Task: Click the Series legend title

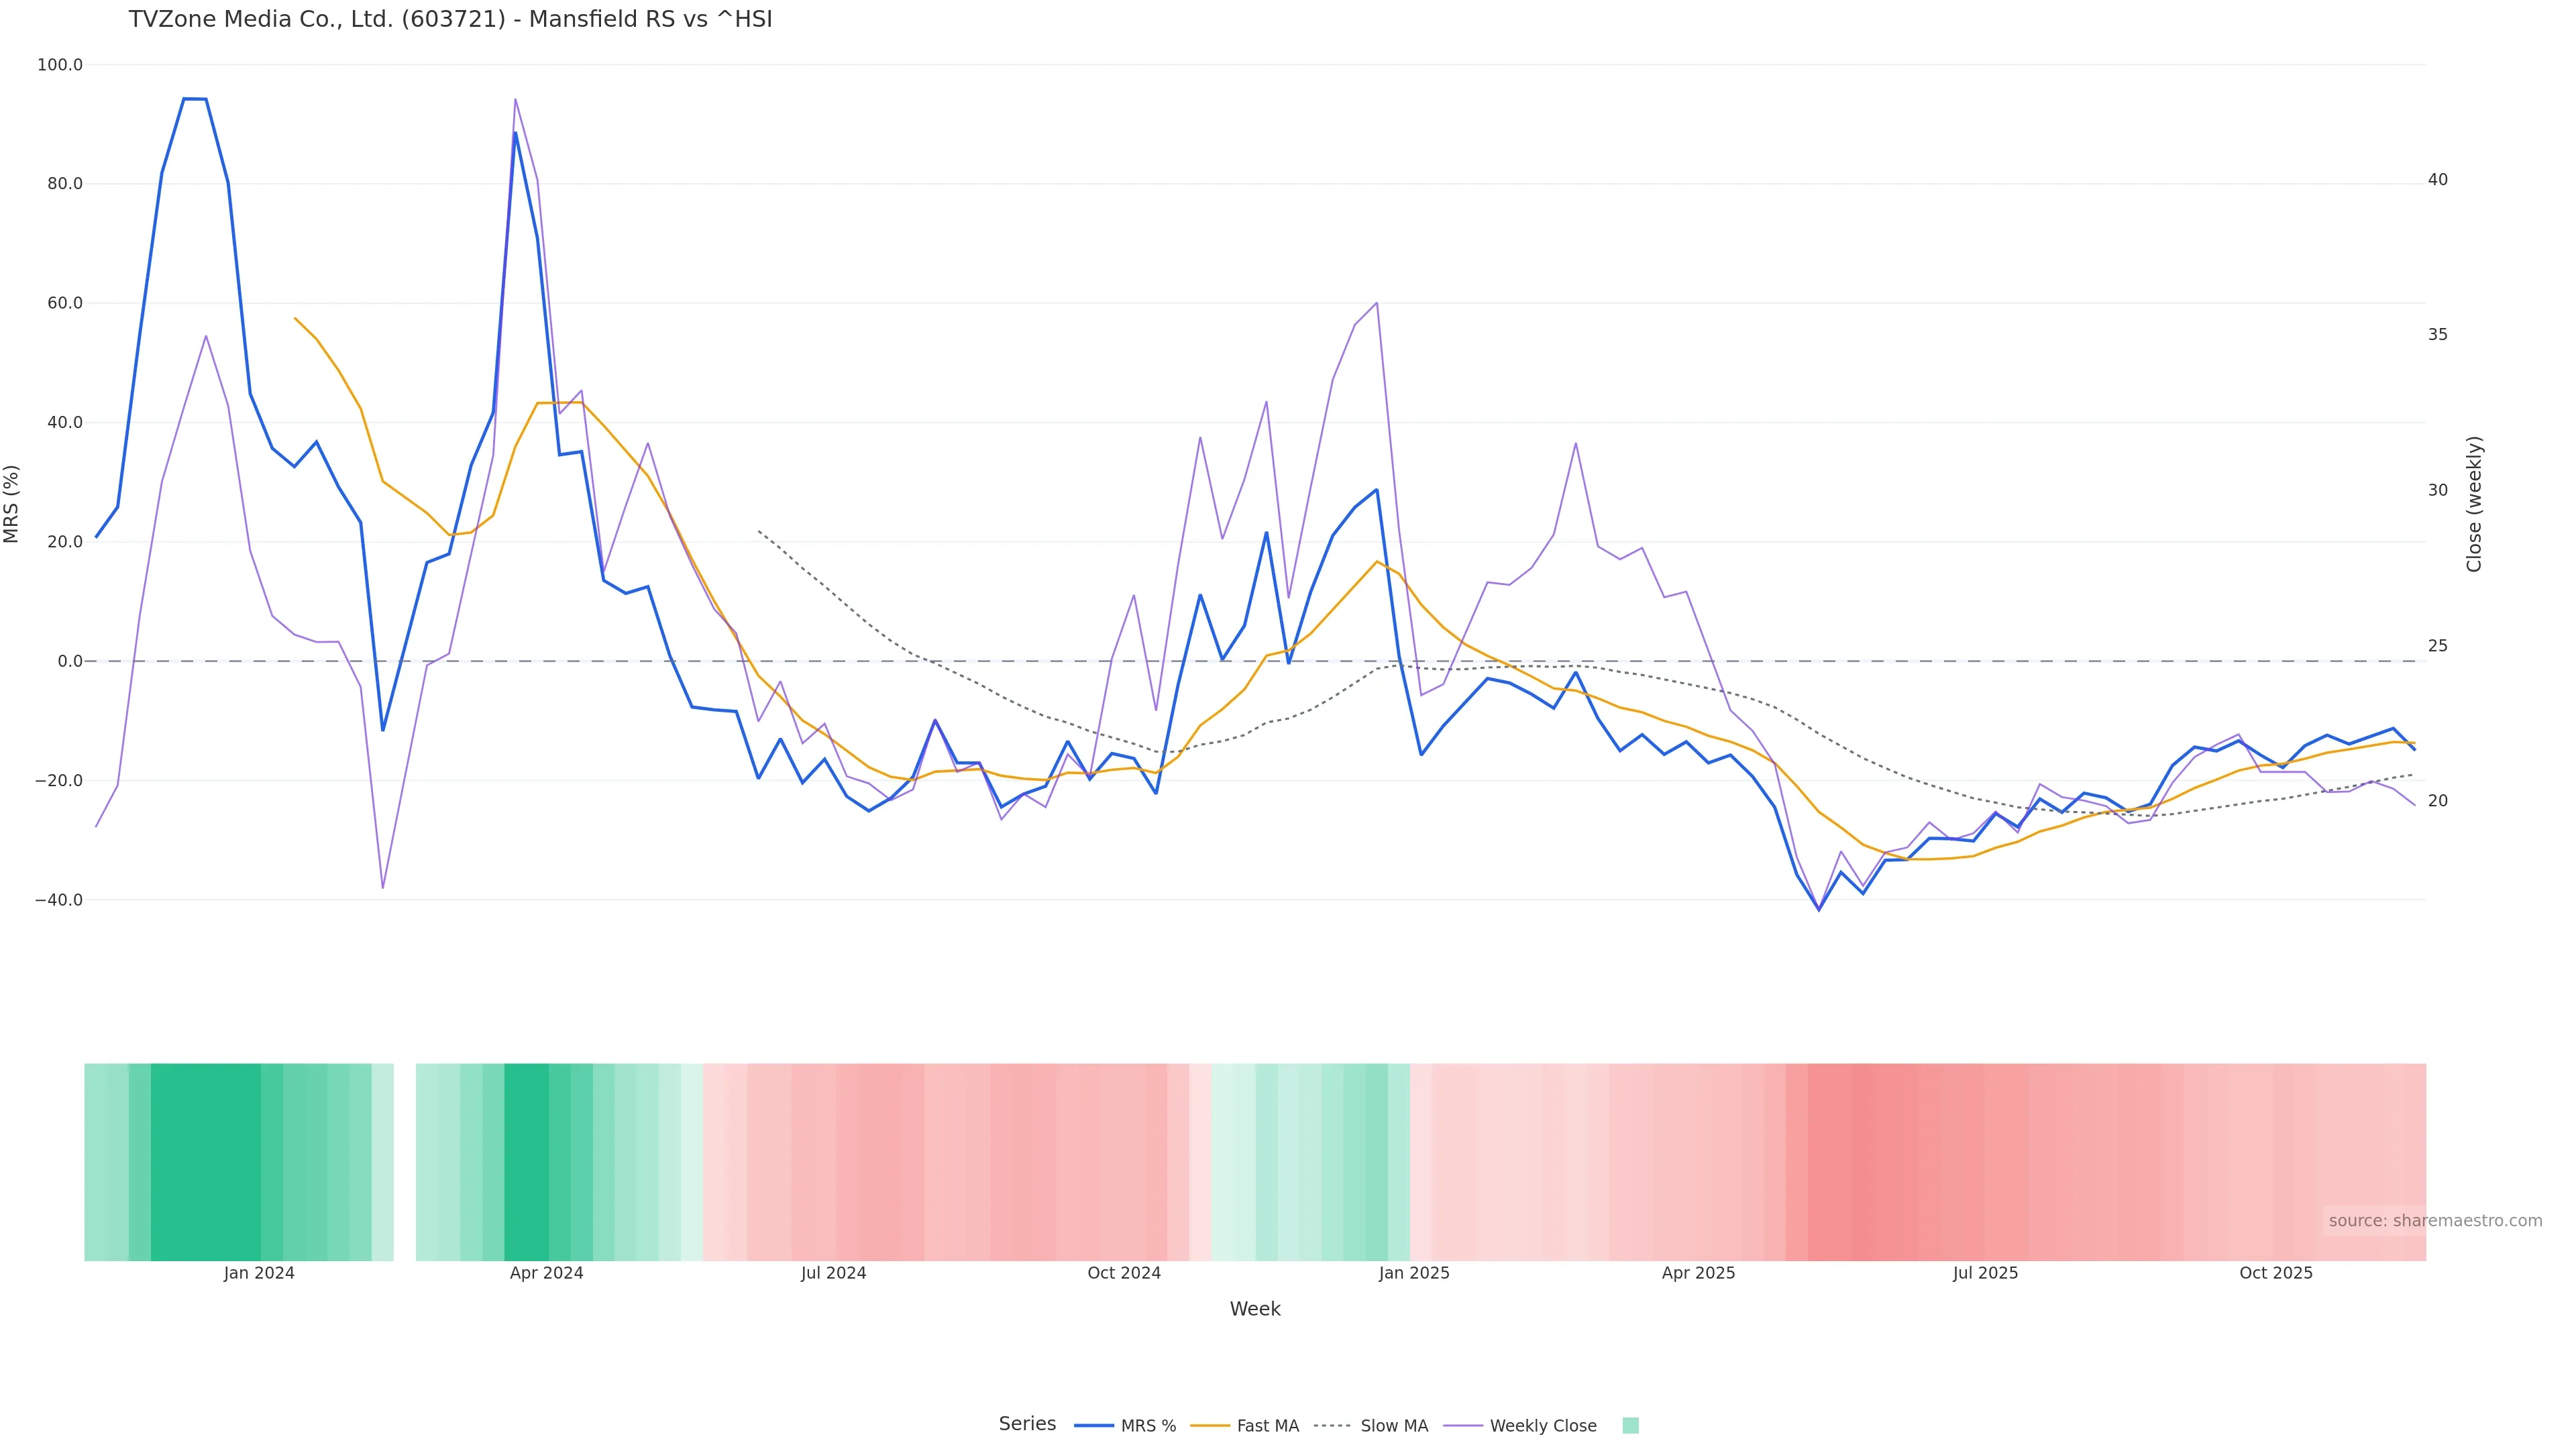Action: [1027, 1424]
